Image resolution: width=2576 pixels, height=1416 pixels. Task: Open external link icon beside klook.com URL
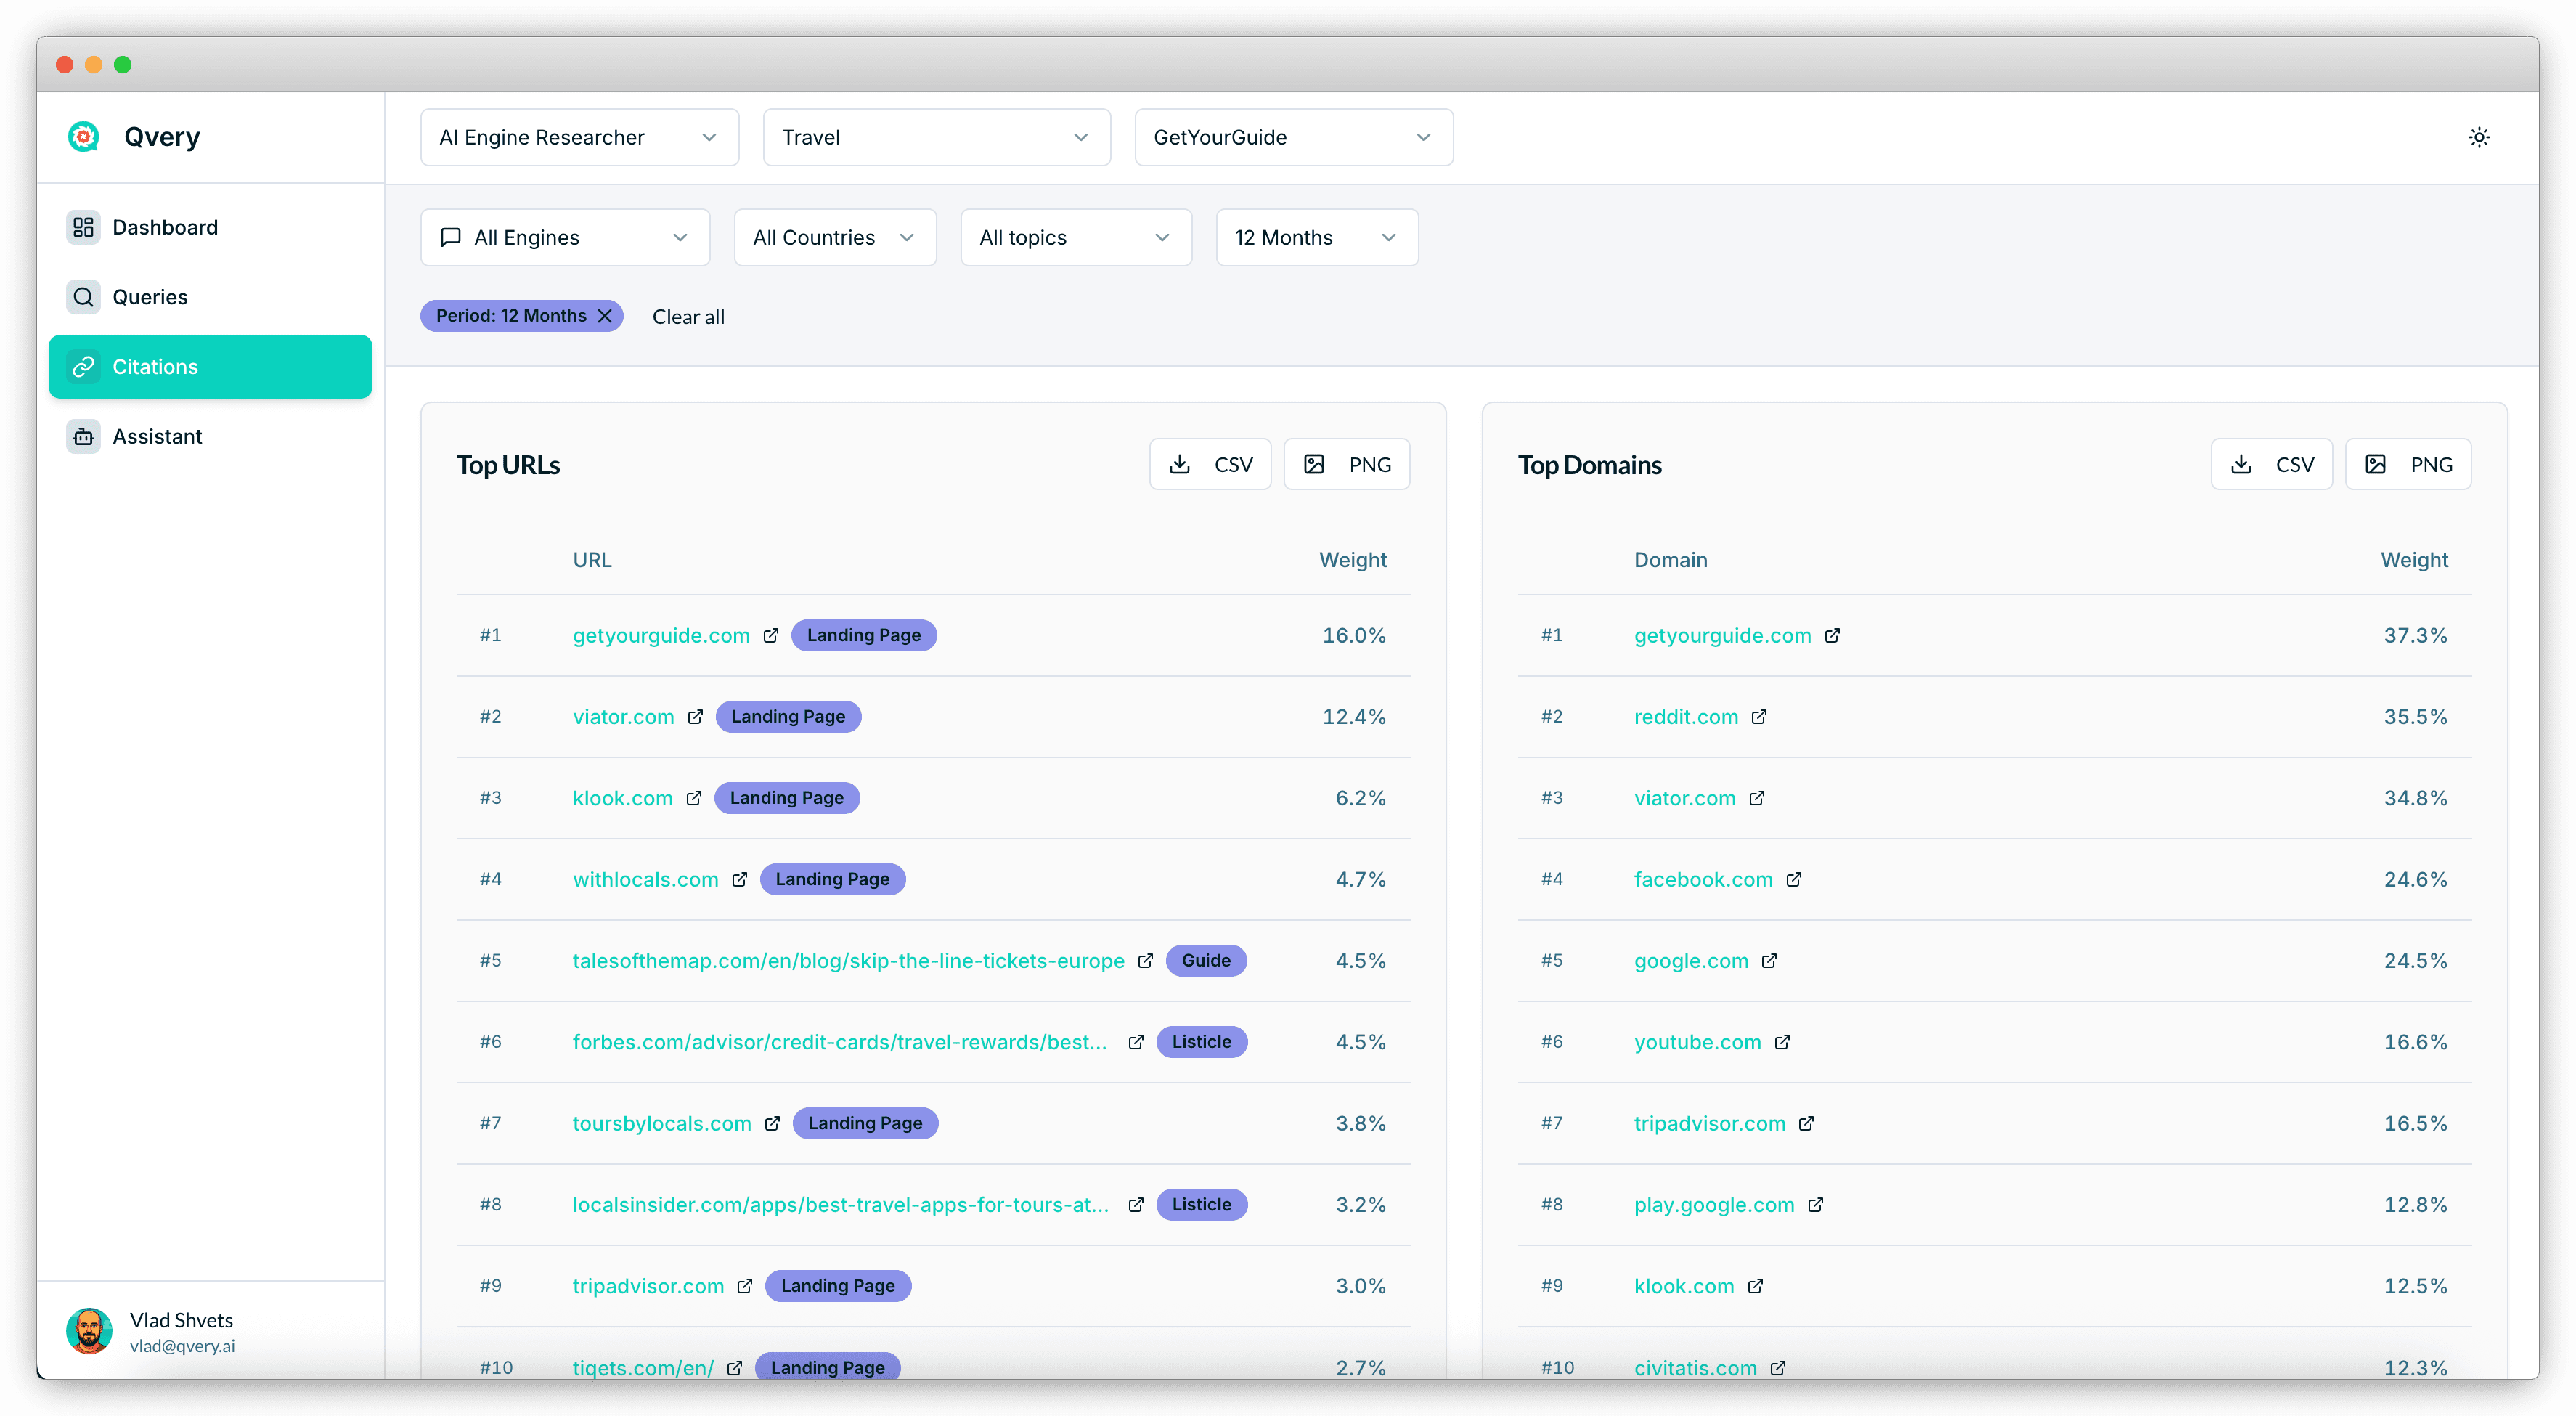tap(694, 798)
